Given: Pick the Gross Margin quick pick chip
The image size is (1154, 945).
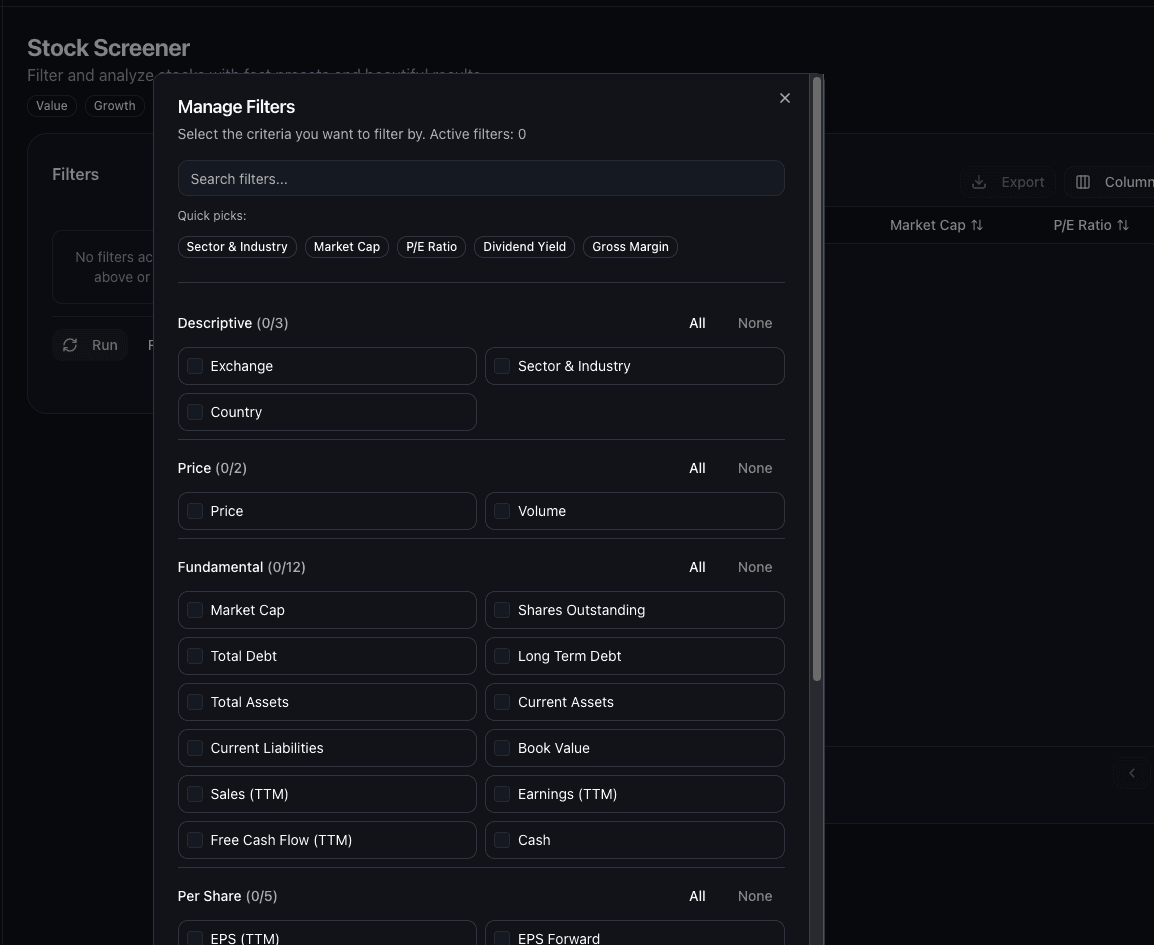Looking at the screenshot, I should coord(630,246).
